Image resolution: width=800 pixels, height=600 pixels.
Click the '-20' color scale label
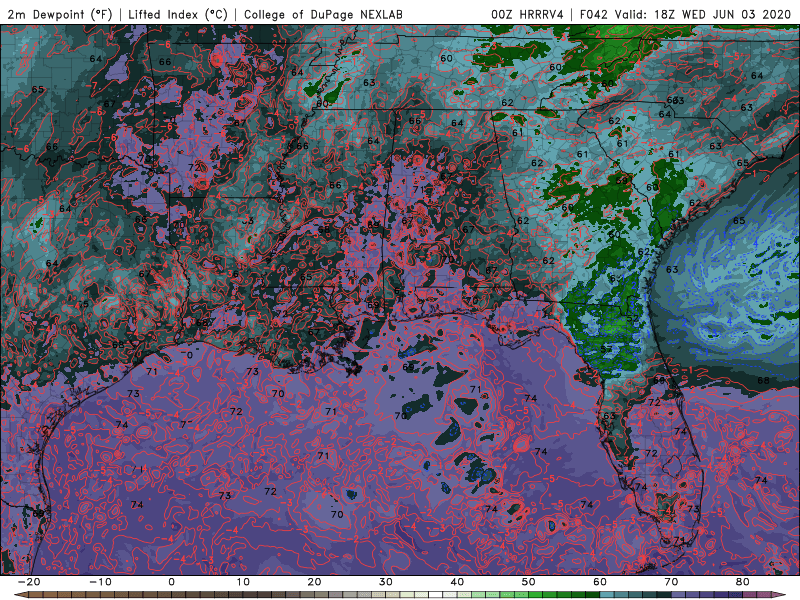[x=29, y=582]
